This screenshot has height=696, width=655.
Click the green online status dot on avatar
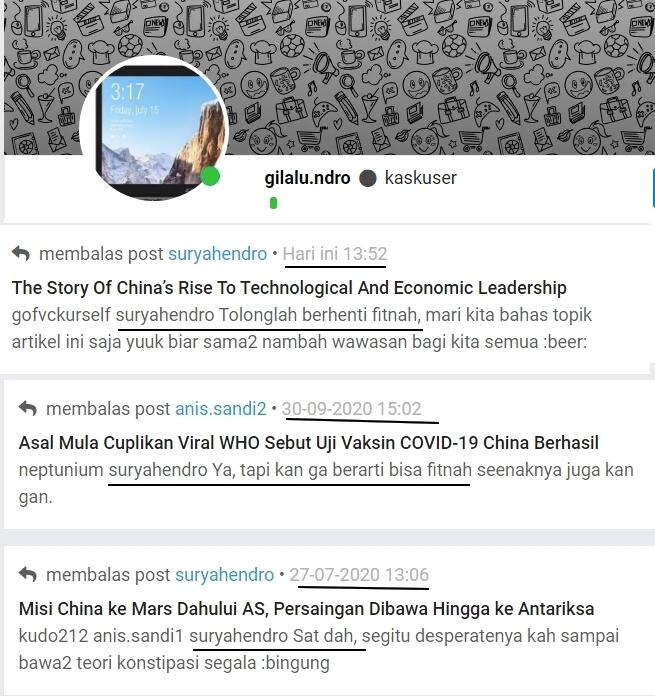[x=210, y=176]
